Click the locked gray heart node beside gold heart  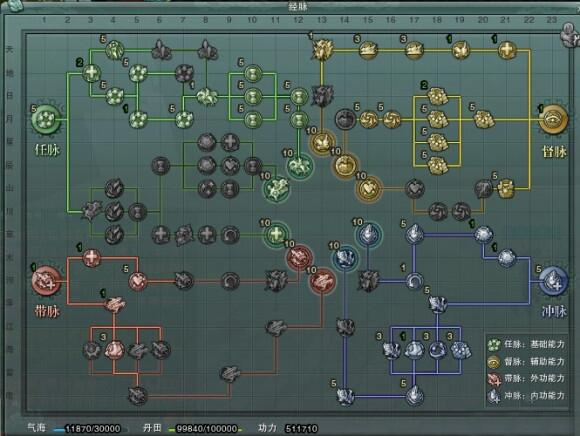click(x=415, y=189)
